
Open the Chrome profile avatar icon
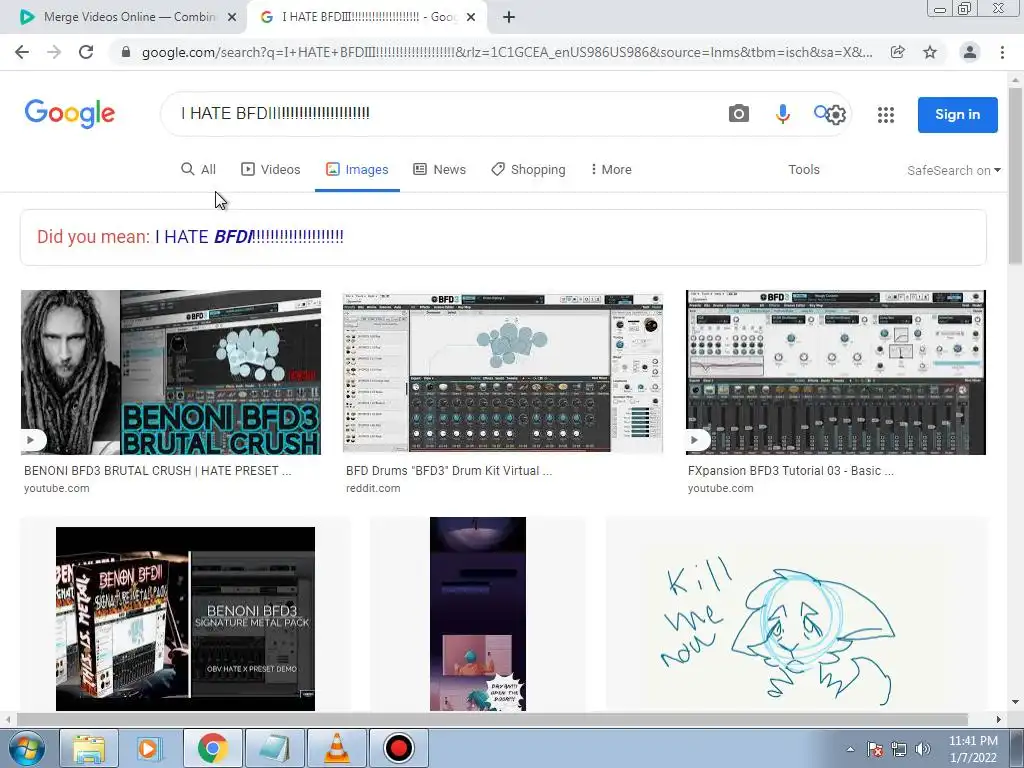point(970,52)
